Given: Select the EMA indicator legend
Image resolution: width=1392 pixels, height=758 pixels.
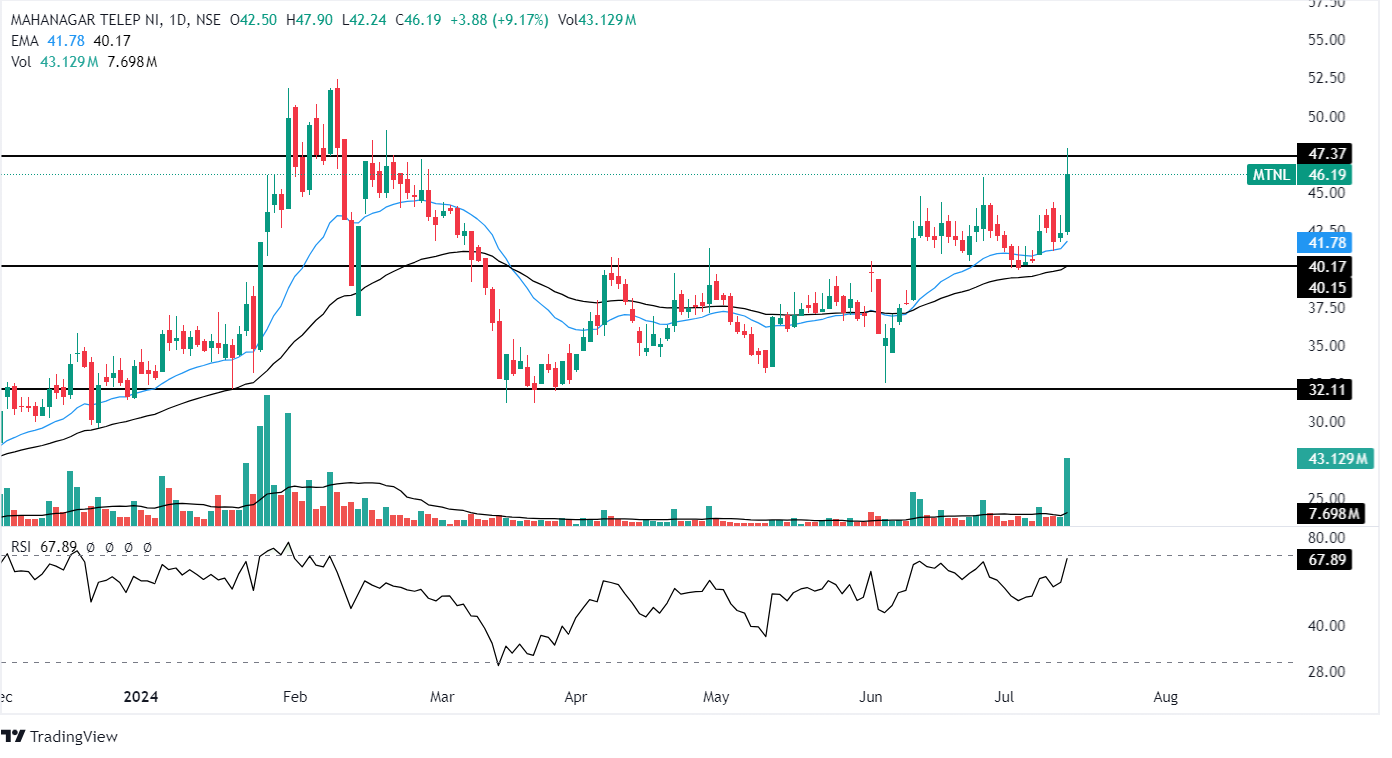Looking at the screenshot, I should [23, 41].
